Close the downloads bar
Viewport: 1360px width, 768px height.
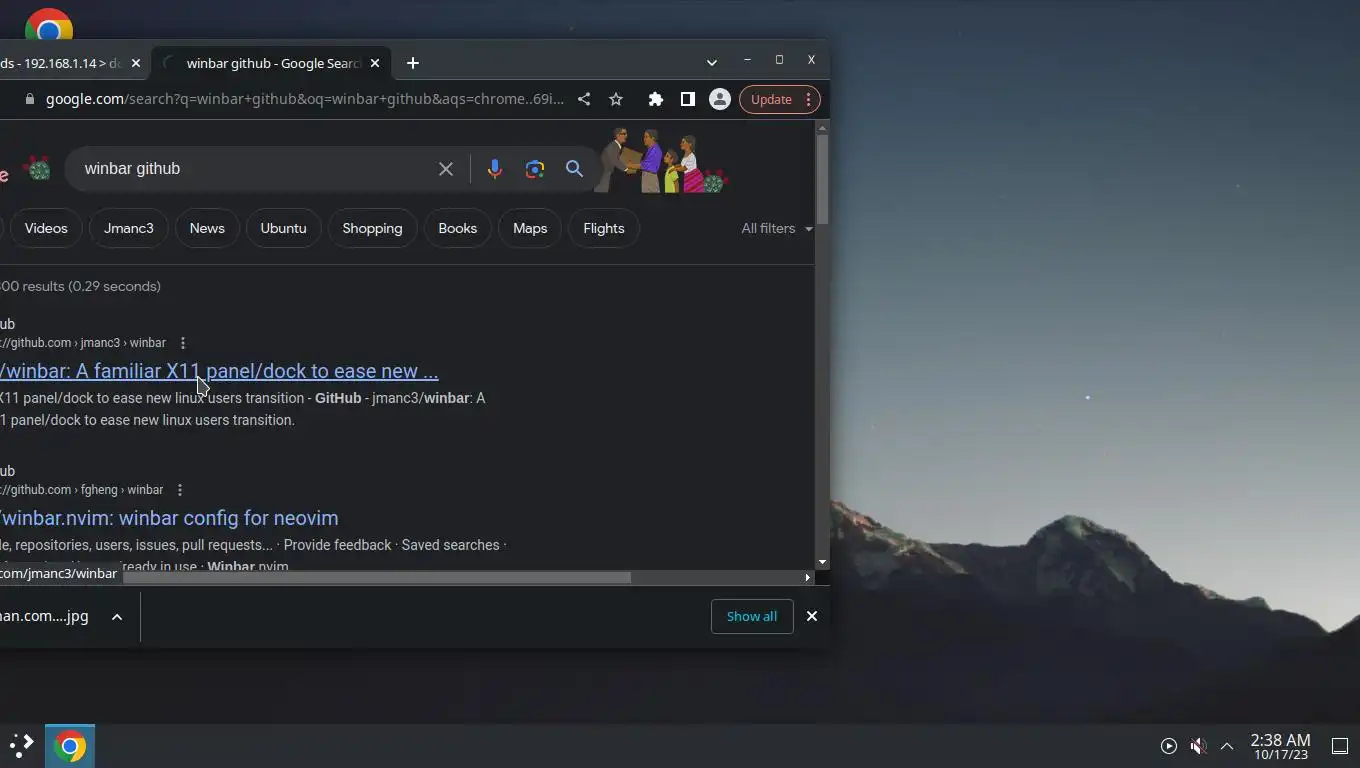812,616
